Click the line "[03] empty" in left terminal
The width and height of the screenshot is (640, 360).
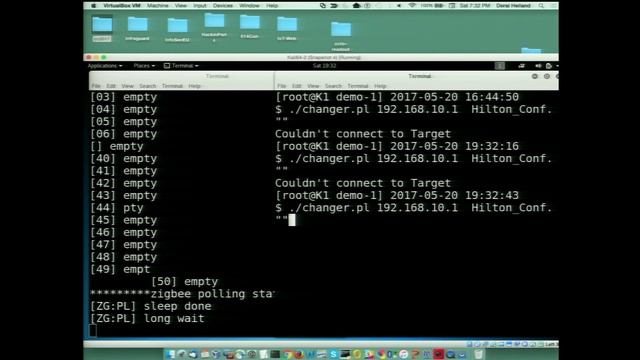click(x=124, y=97)
